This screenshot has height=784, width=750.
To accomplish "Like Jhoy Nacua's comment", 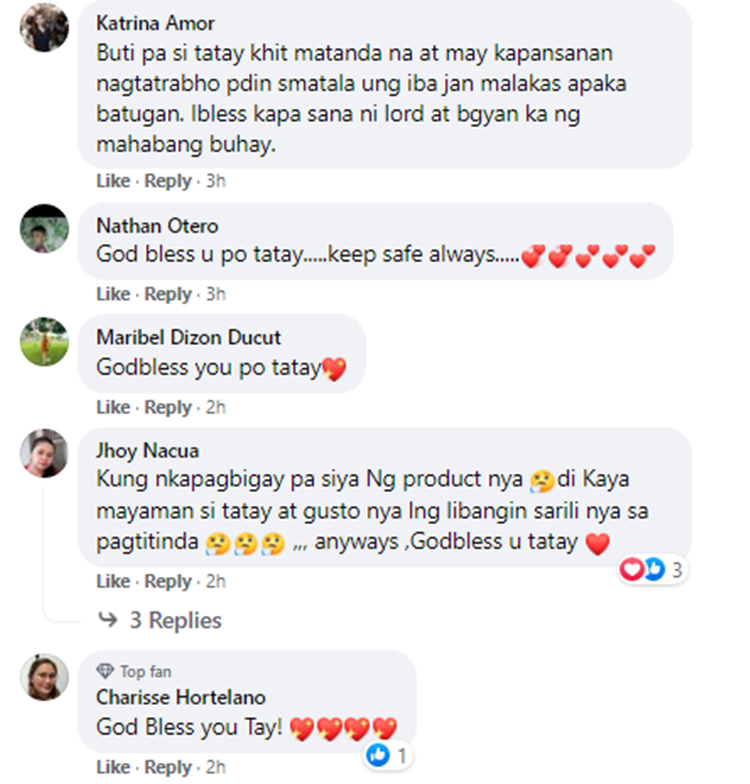I will click(x=113, y=581).
